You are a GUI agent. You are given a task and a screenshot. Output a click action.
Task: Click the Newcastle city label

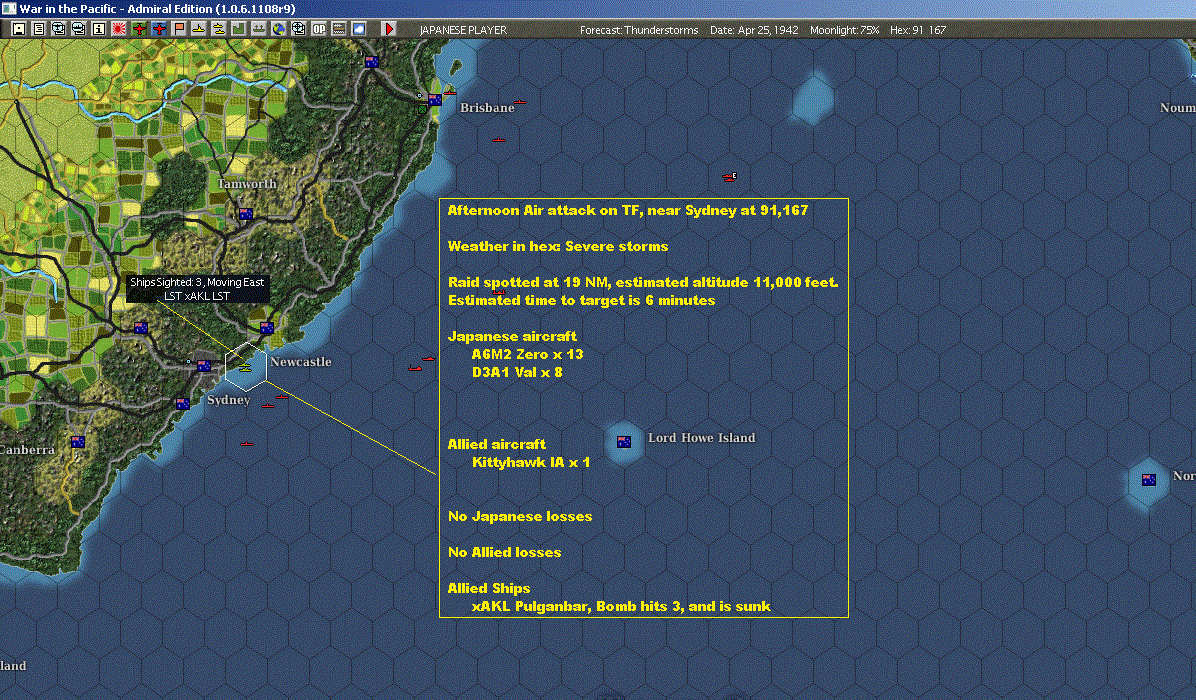tap(301, 361)
